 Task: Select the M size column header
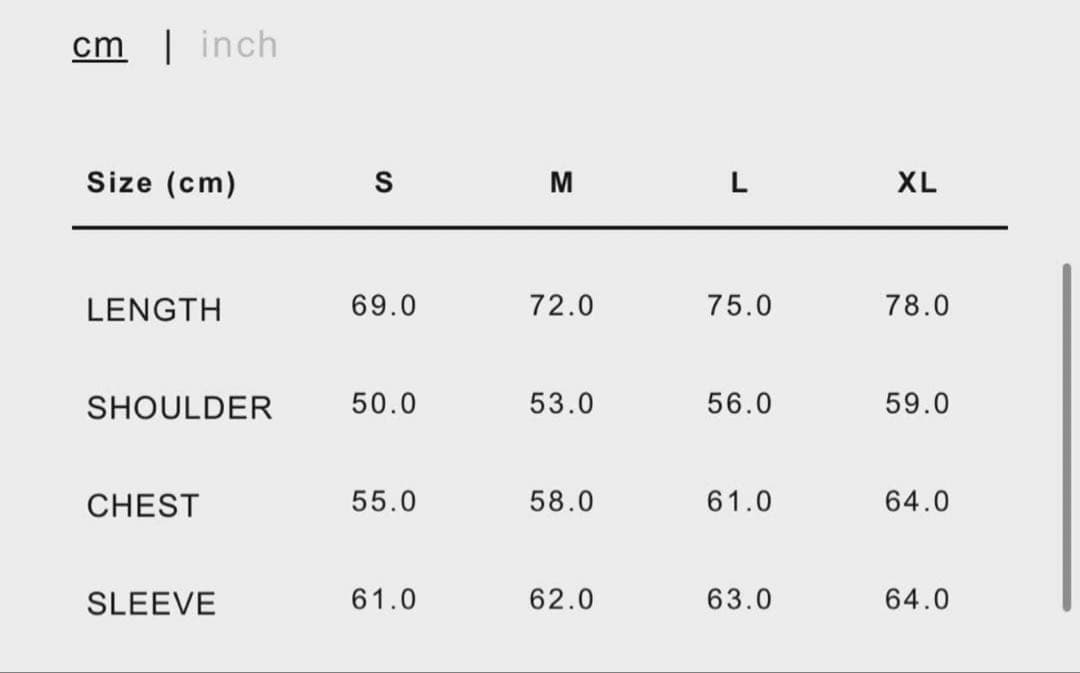point(561,183)
